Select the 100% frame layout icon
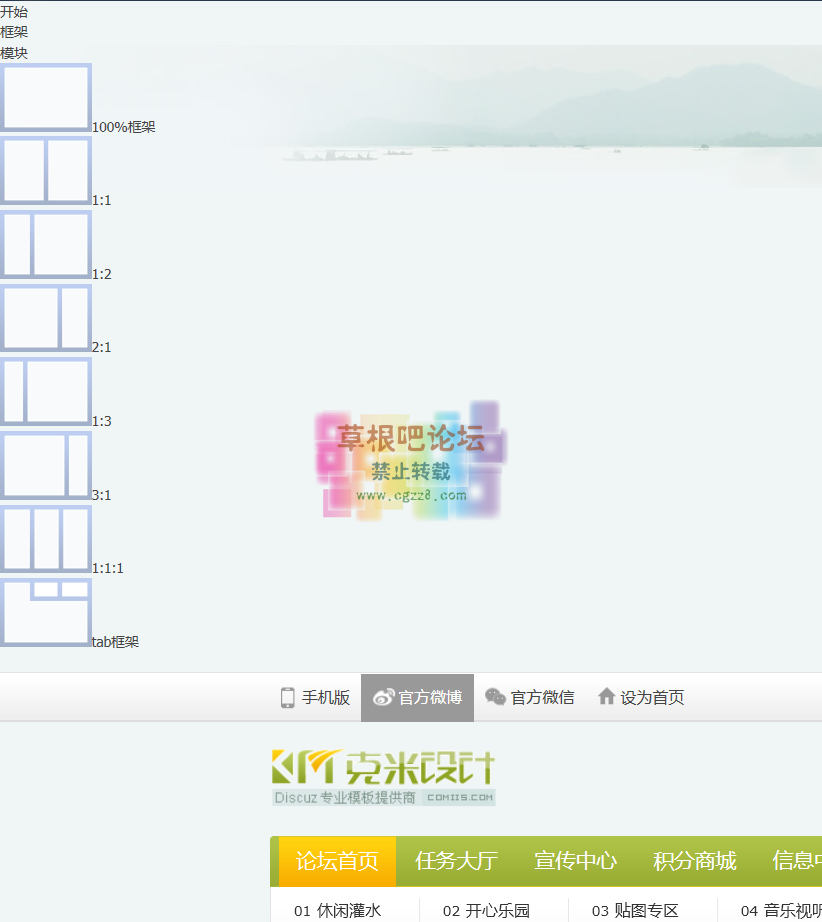Image resolution: width=822 pixels, height=922 pixels. [x=46, y=97]
